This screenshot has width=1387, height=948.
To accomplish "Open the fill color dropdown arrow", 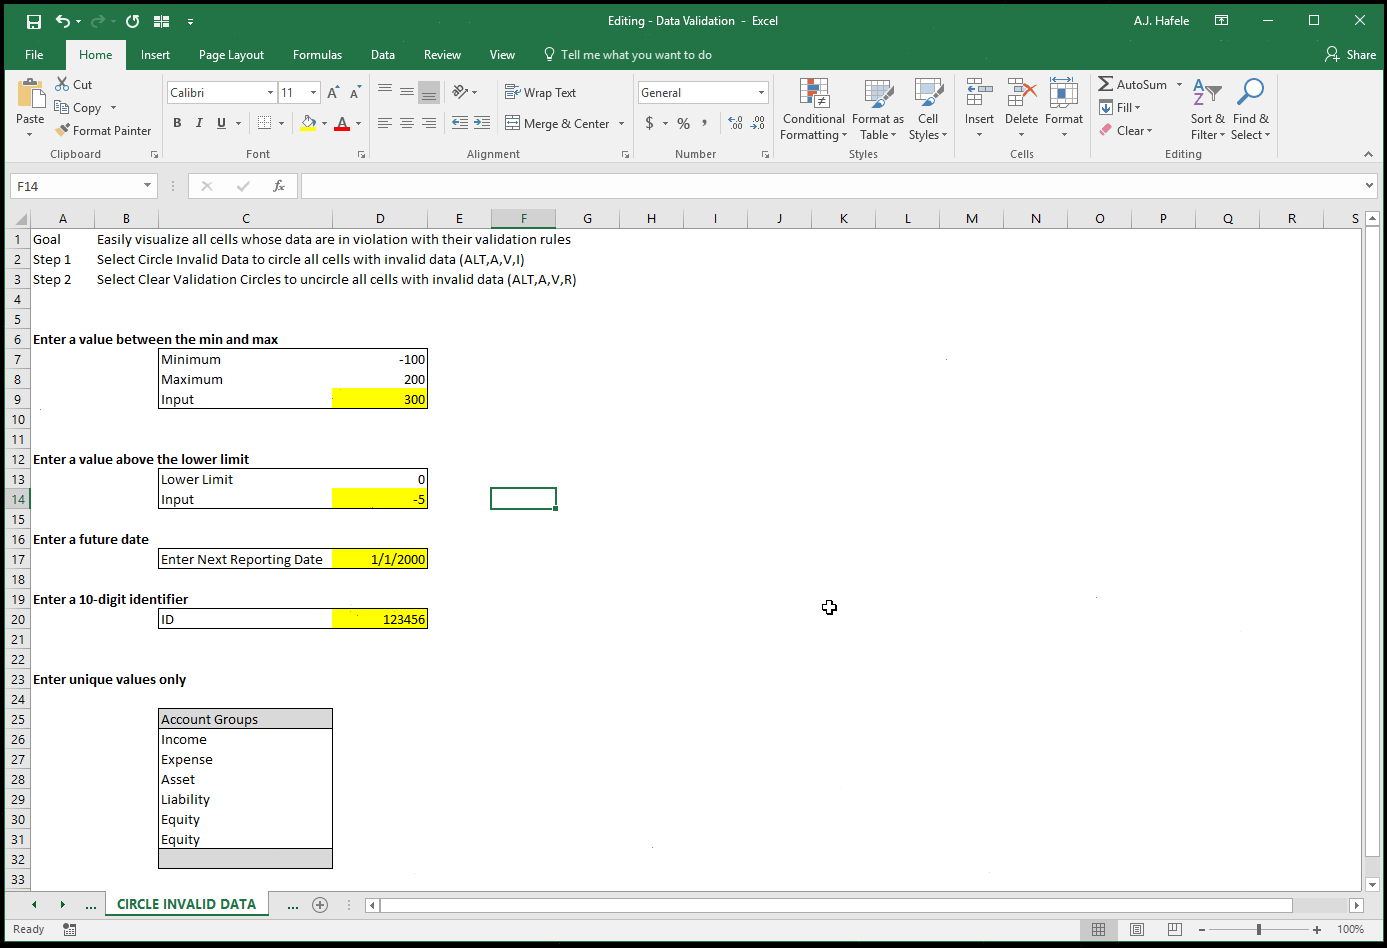I will 324,123.
